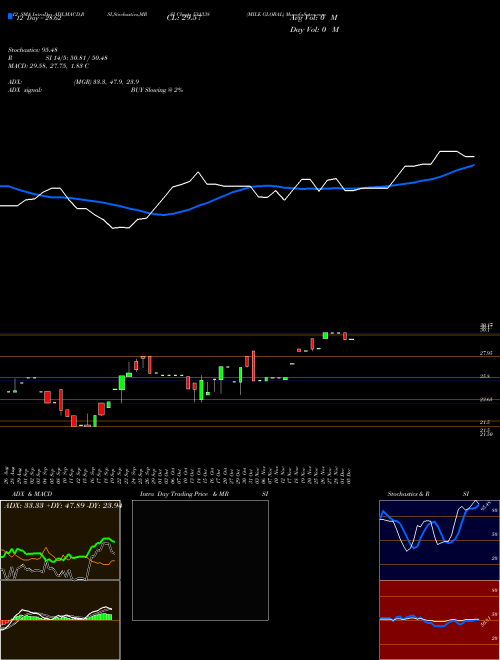The width and height of the screenshot is (500, 660).
Task: Select the Stochastics: 93.48 reading
Action: 33,50
